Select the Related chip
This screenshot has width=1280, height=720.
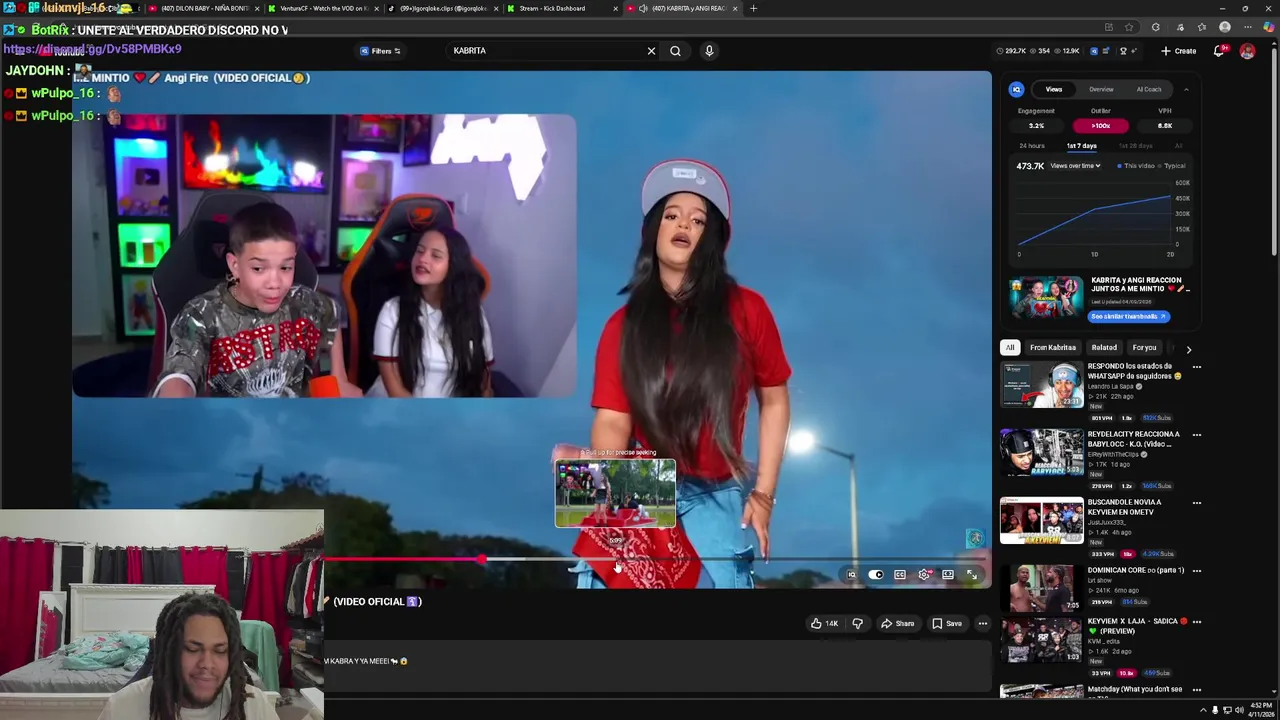1104,348
